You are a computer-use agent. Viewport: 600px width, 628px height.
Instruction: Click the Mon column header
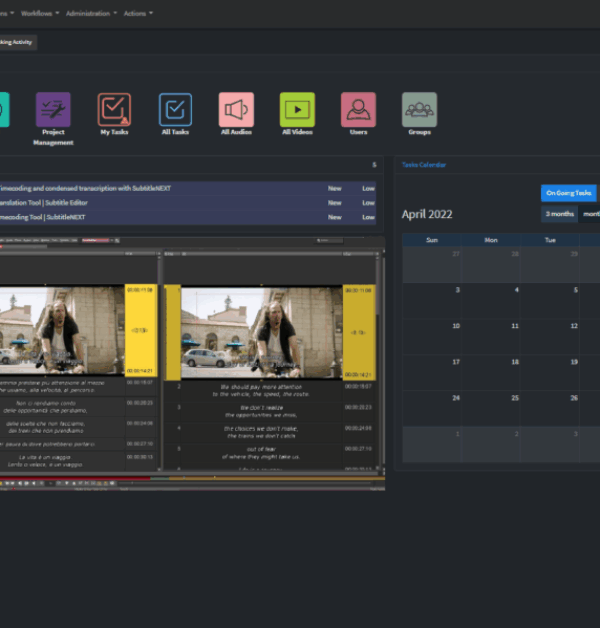pyautogui.click(x=491, y=240)
